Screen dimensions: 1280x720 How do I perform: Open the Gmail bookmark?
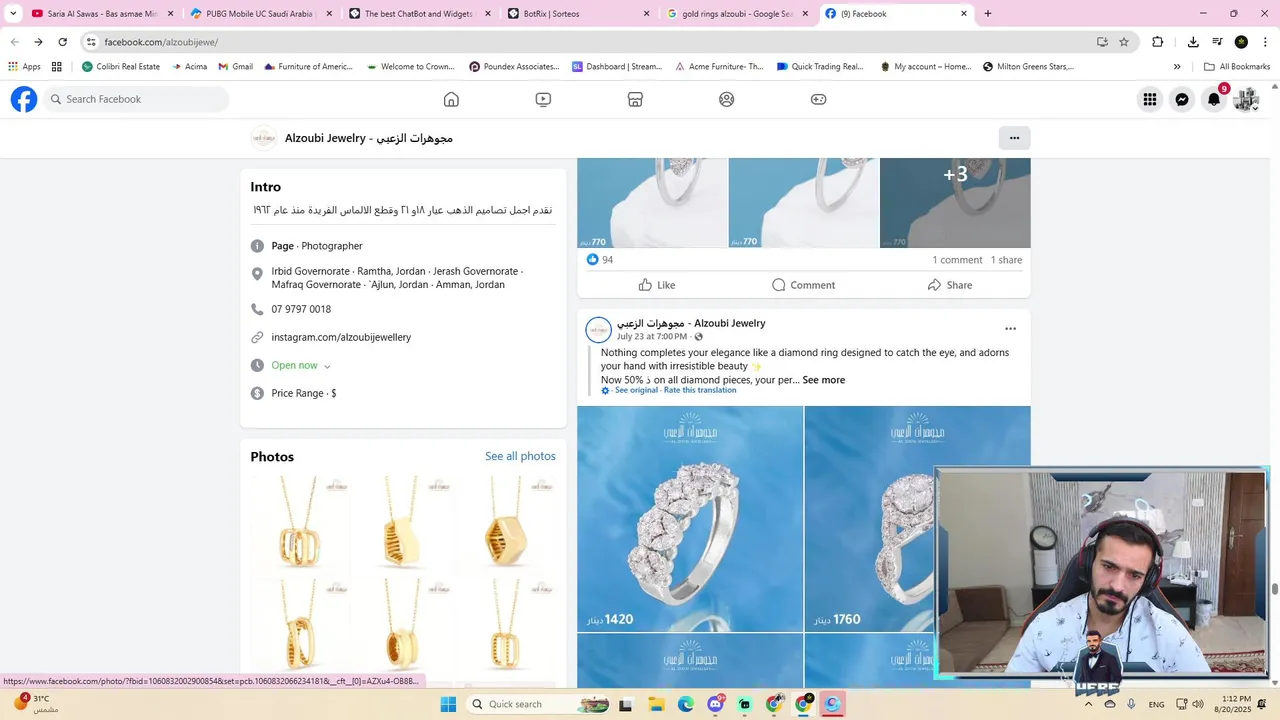235,67
